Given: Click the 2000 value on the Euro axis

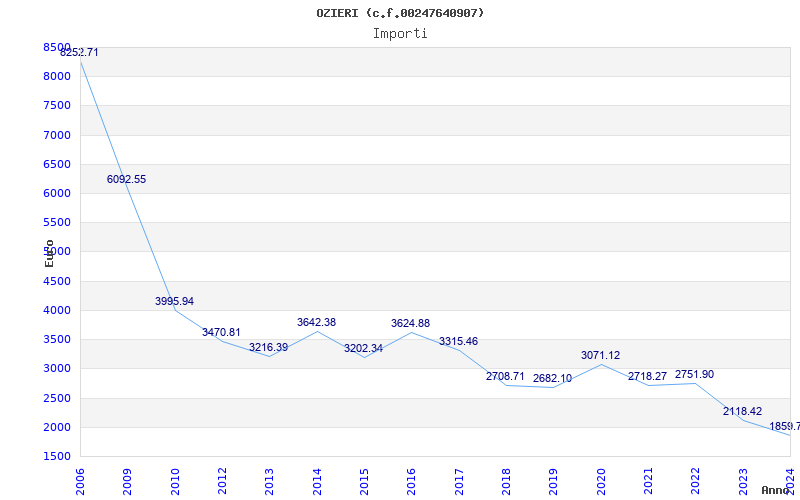Looking at the screenshot, I should tap(57, 427).
